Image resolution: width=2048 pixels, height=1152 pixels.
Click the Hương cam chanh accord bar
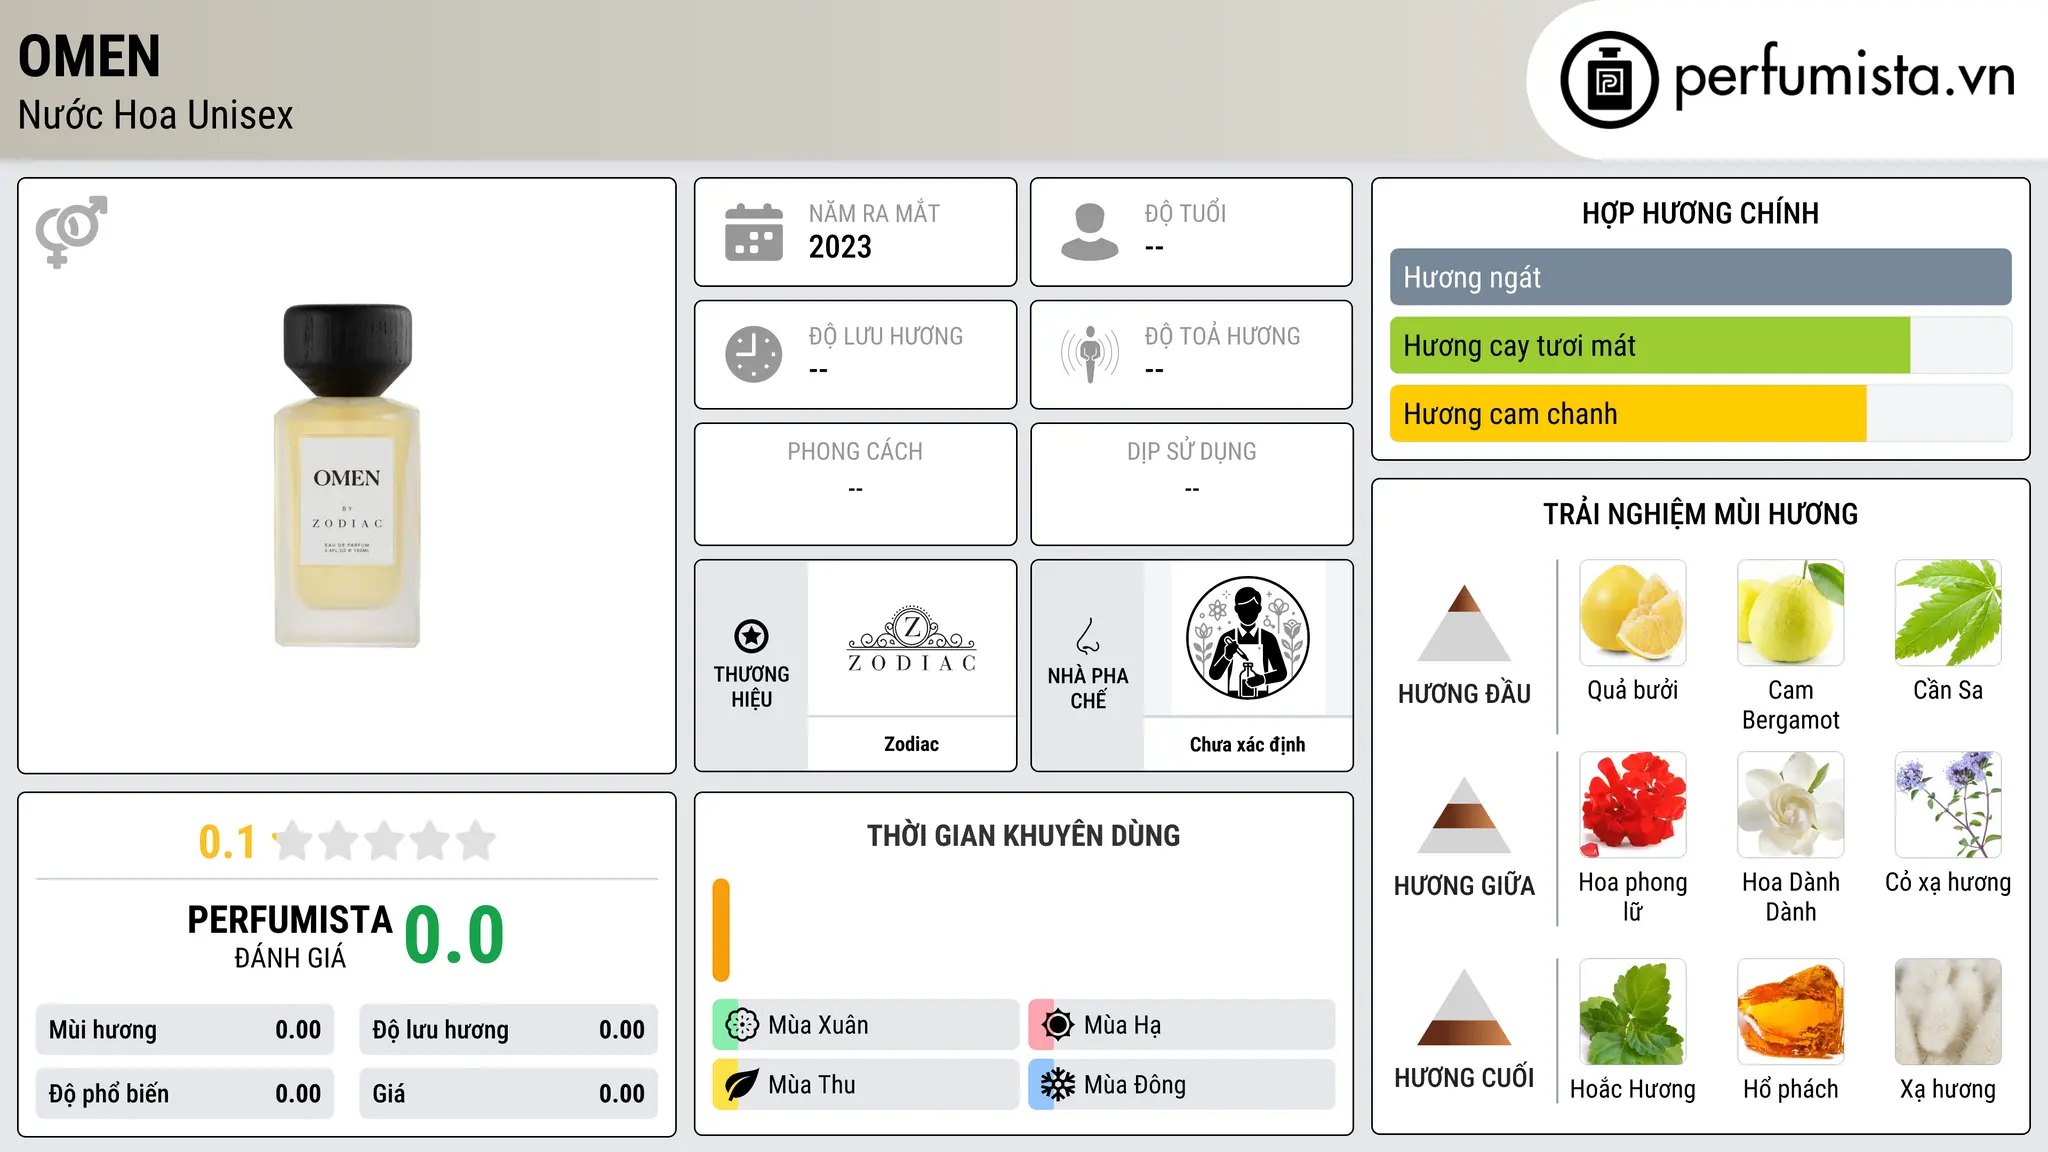pyautogui.click(x=1701, y=414)
